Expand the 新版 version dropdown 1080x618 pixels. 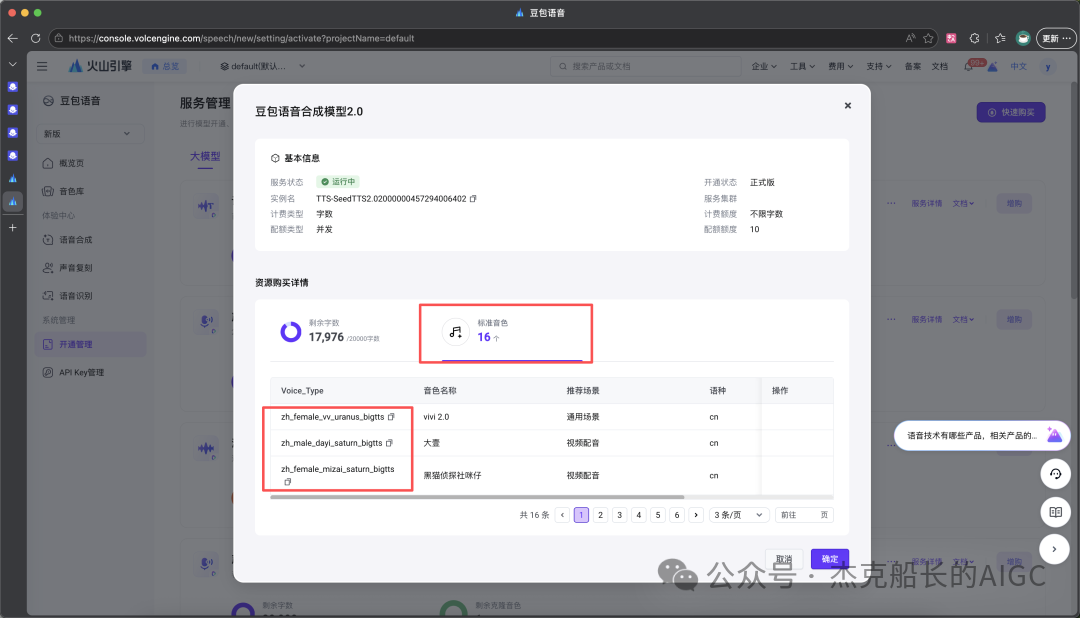pyautogui.click(x=88, y=134)
